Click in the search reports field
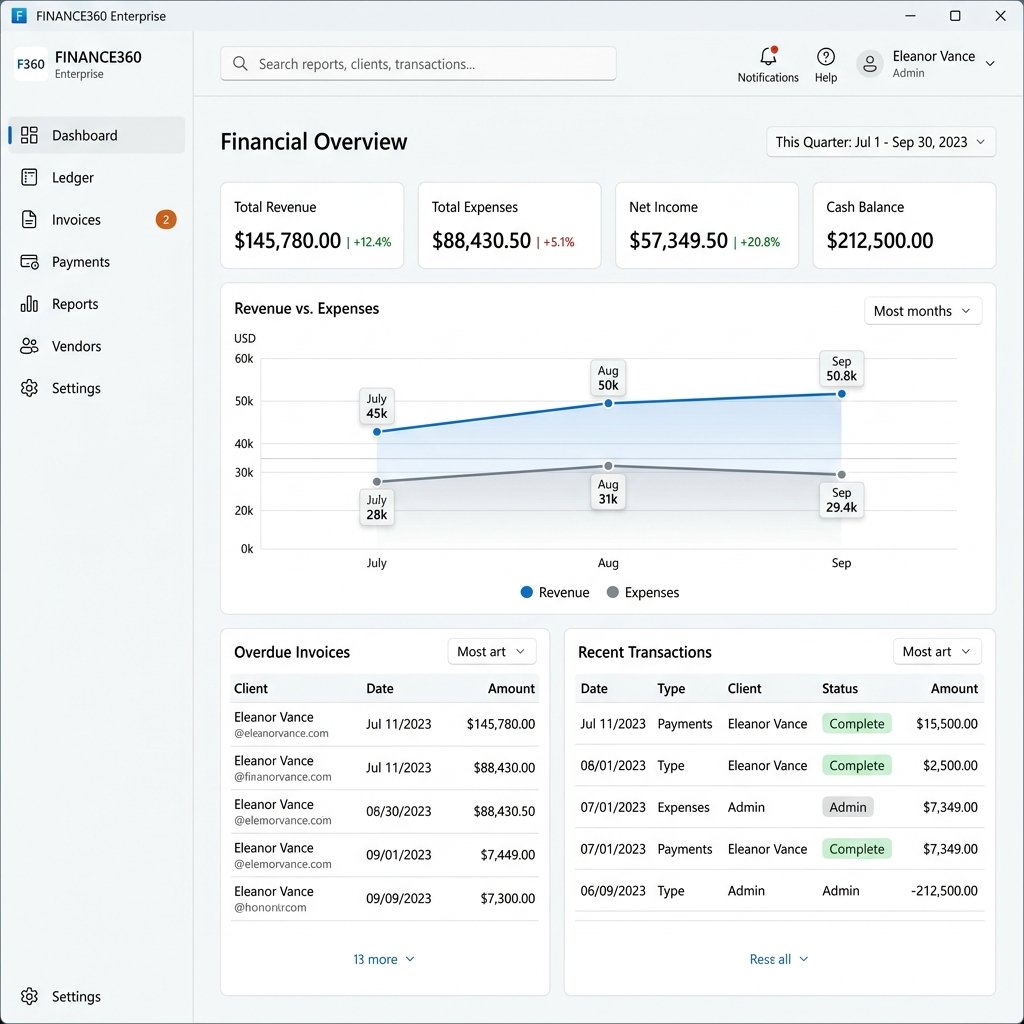The width and height of the screenshot is (1024, 1024). pos(418,63)
